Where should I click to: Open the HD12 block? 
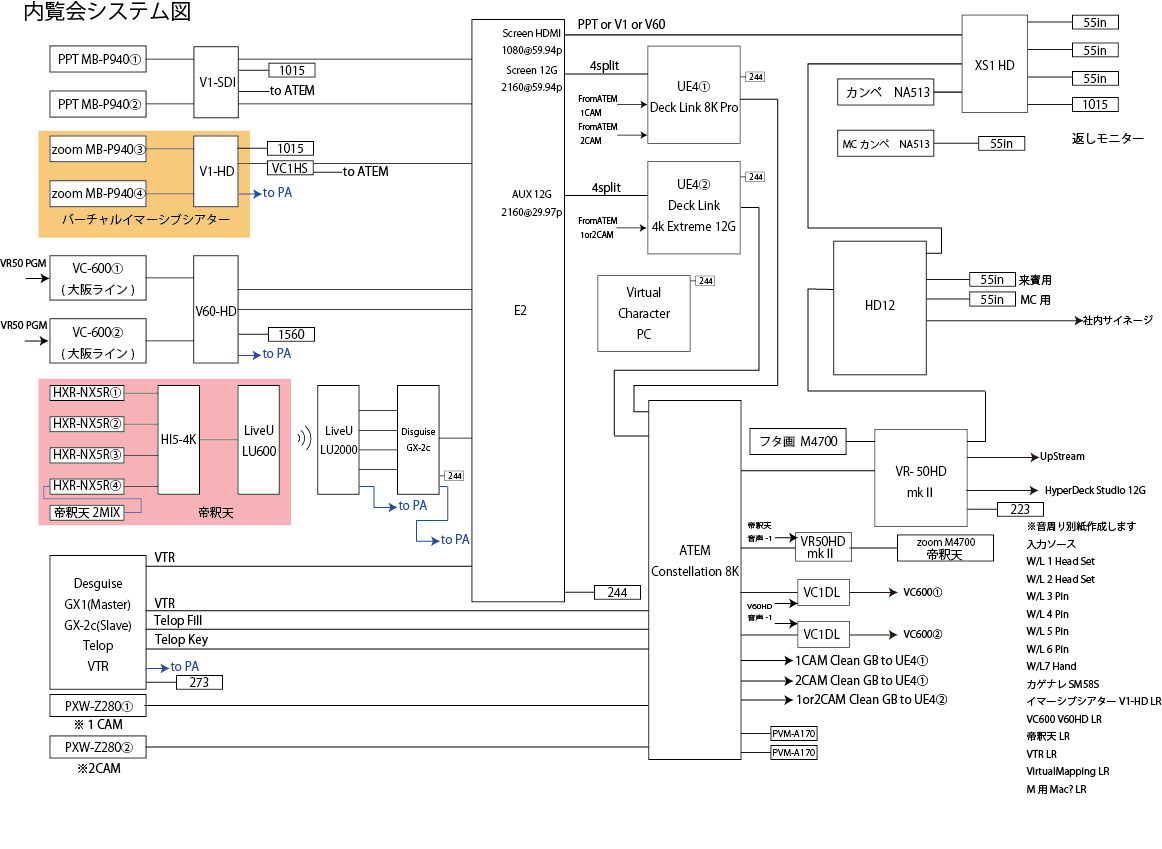click(x=878, y=305)
